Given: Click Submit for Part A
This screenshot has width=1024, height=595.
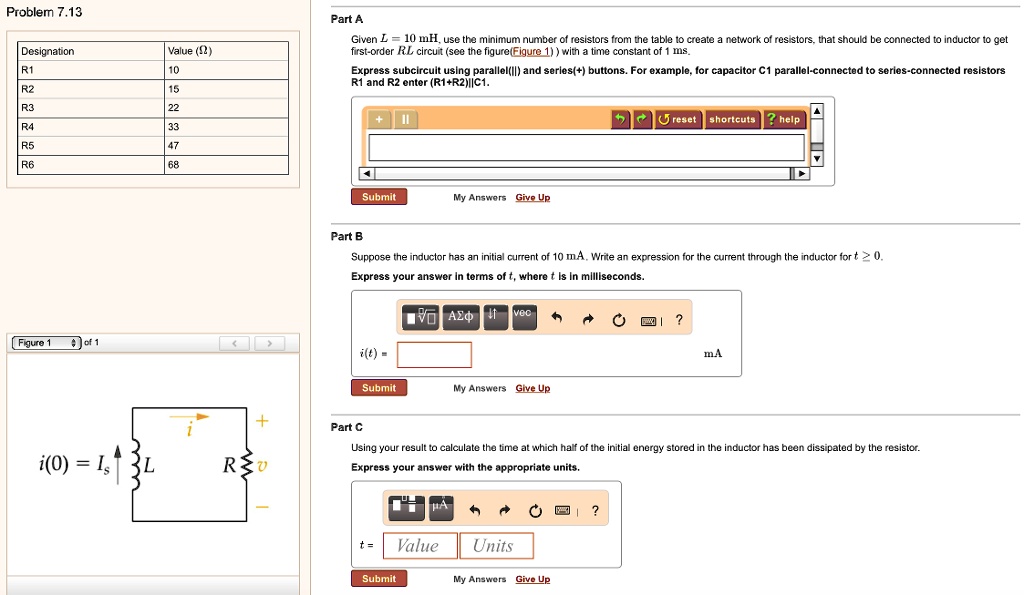Looking at the screenshot, I should 378,196.
